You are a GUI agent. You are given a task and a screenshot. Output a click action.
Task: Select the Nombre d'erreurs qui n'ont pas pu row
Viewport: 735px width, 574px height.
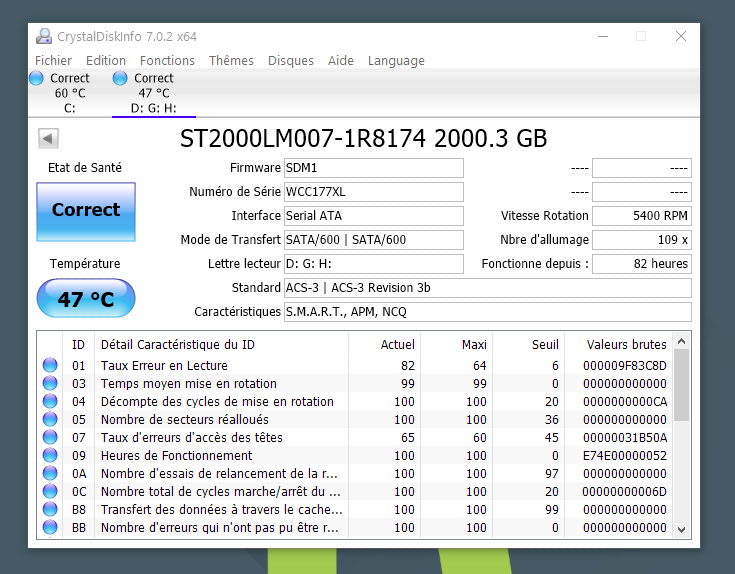coord(355,528)
